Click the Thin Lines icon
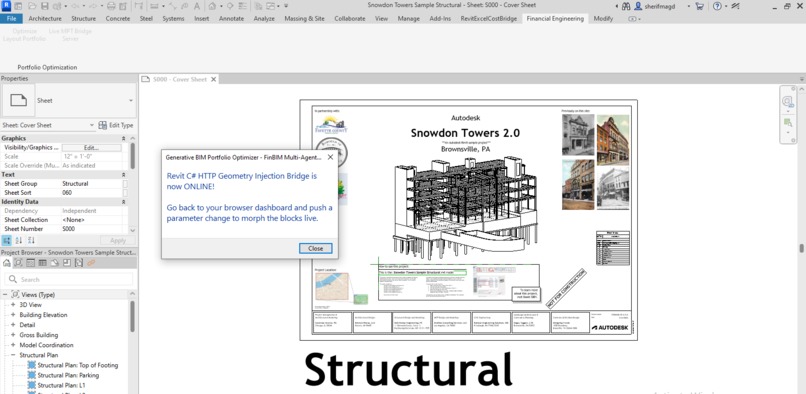Viewport: 806px width, 394px height. click(x=243, y=6)
